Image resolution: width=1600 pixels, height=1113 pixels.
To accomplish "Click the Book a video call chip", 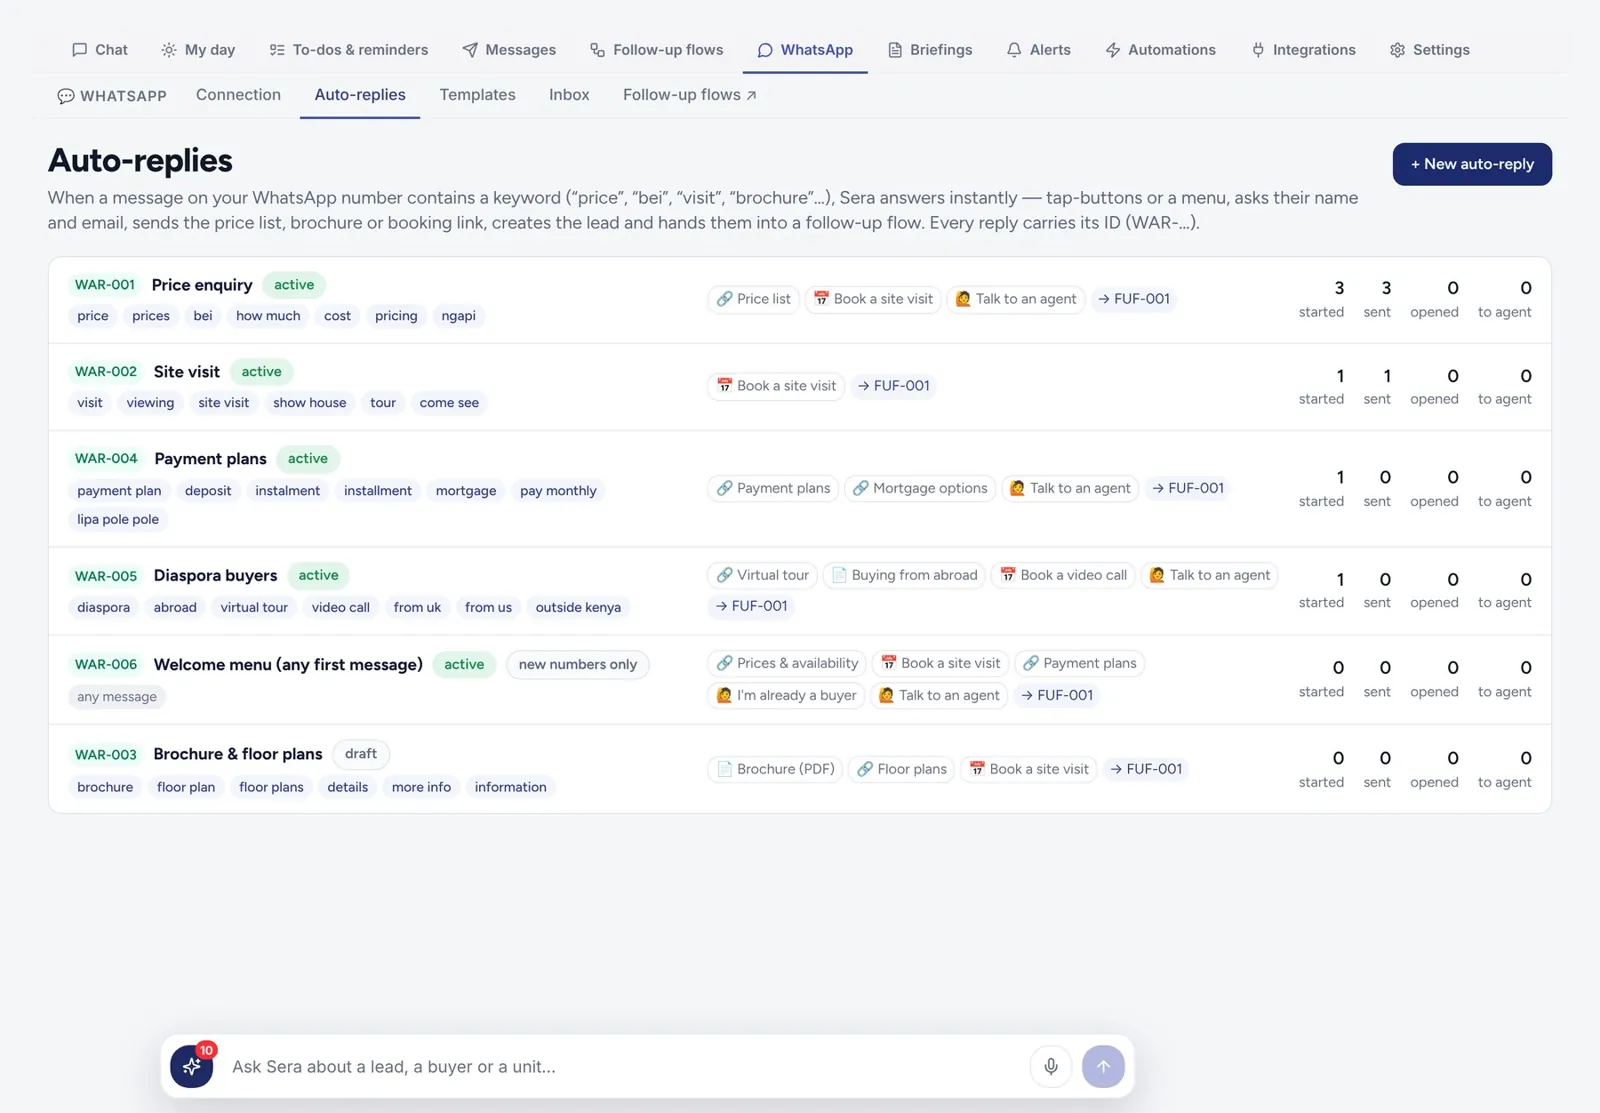I will tap(1063, 575).
